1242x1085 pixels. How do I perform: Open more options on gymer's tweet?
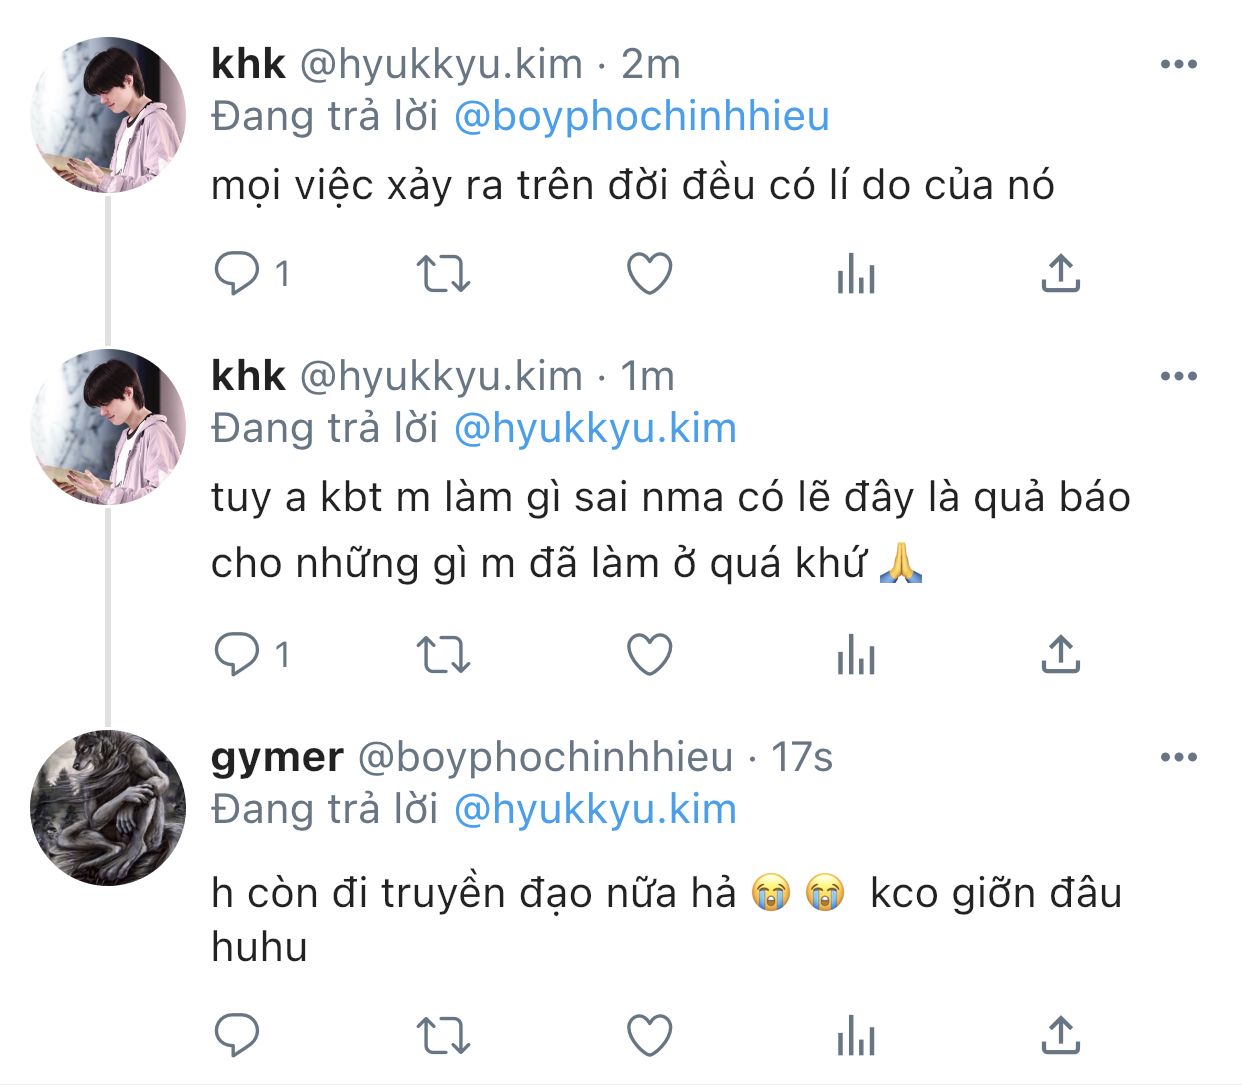click(1179, 757)
